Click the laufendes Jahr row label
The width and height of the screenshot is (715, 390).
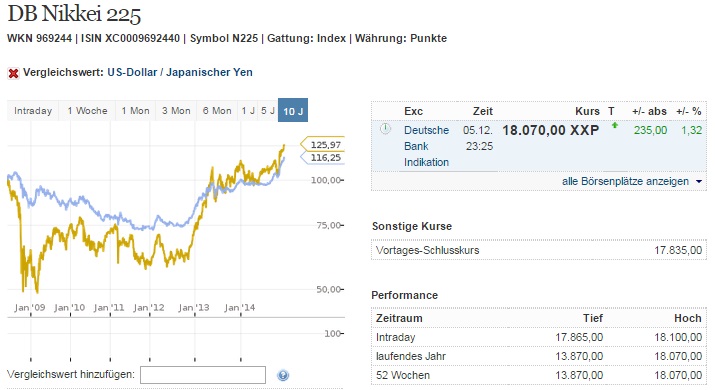[x=411, y=356]
